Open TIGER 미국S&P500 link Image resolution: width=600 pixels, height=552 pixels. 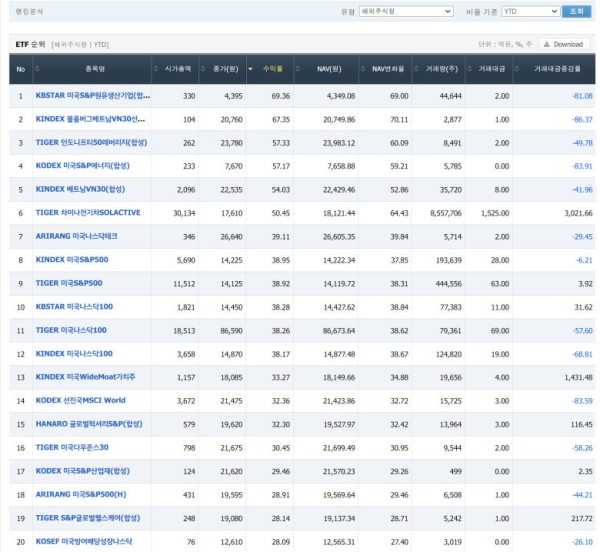[x=69, y=283]
